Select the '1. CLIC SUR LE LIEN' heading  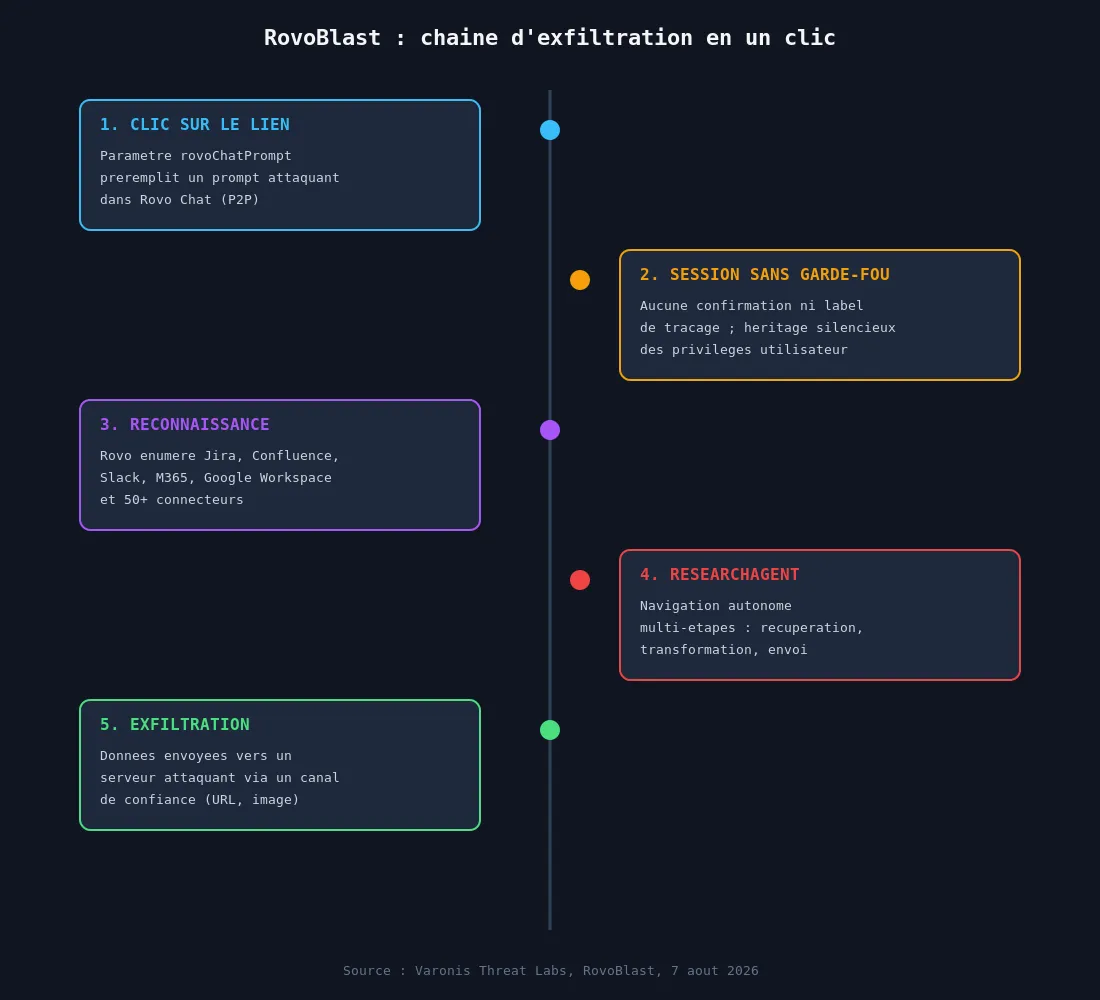[x=194, y=125]
